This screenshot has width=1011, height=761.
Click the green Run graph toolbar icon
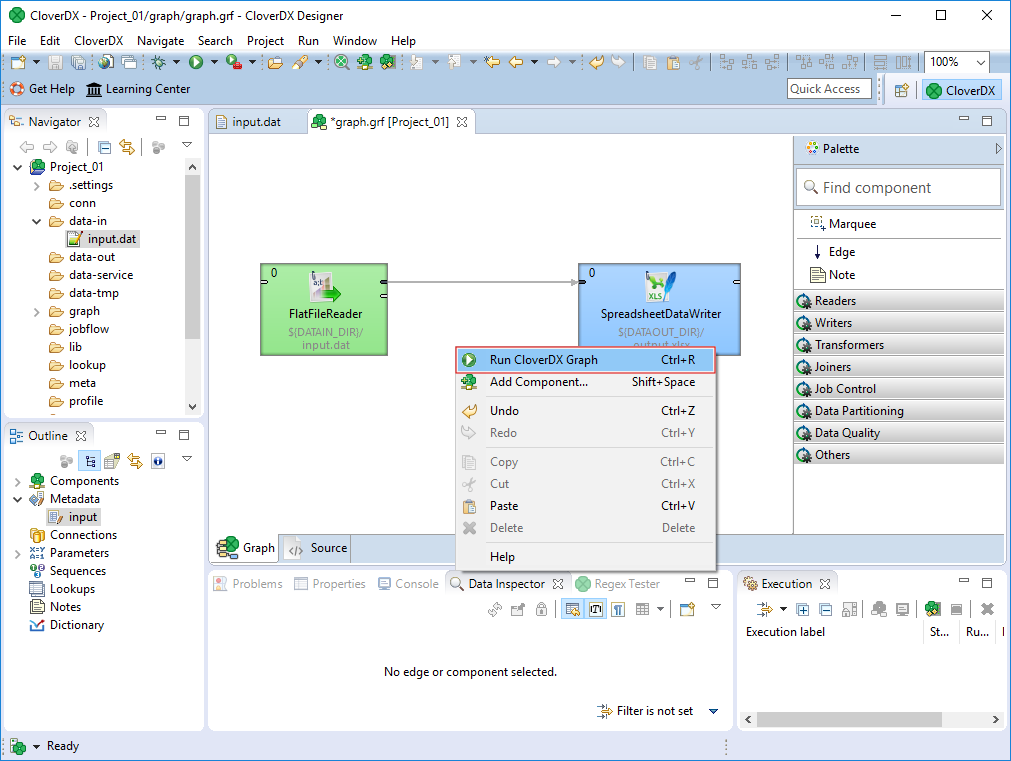pos(196,62)
